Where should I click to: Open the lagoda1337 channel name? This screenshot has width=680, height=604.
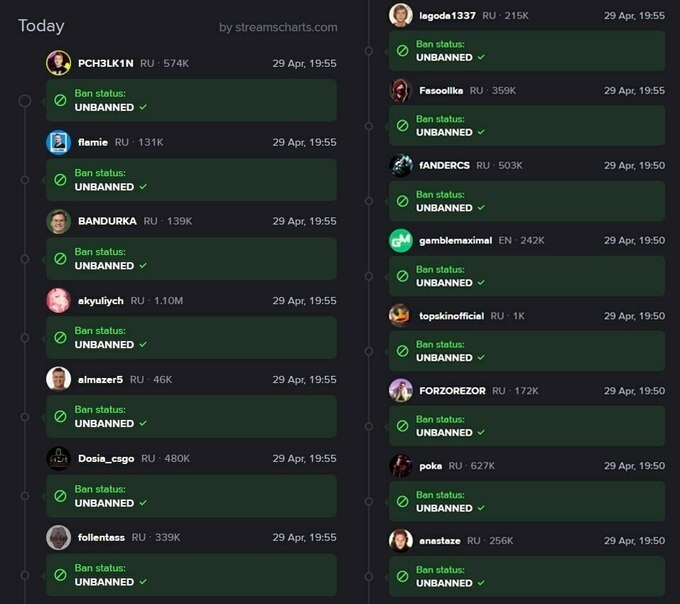tap(447, 16)
